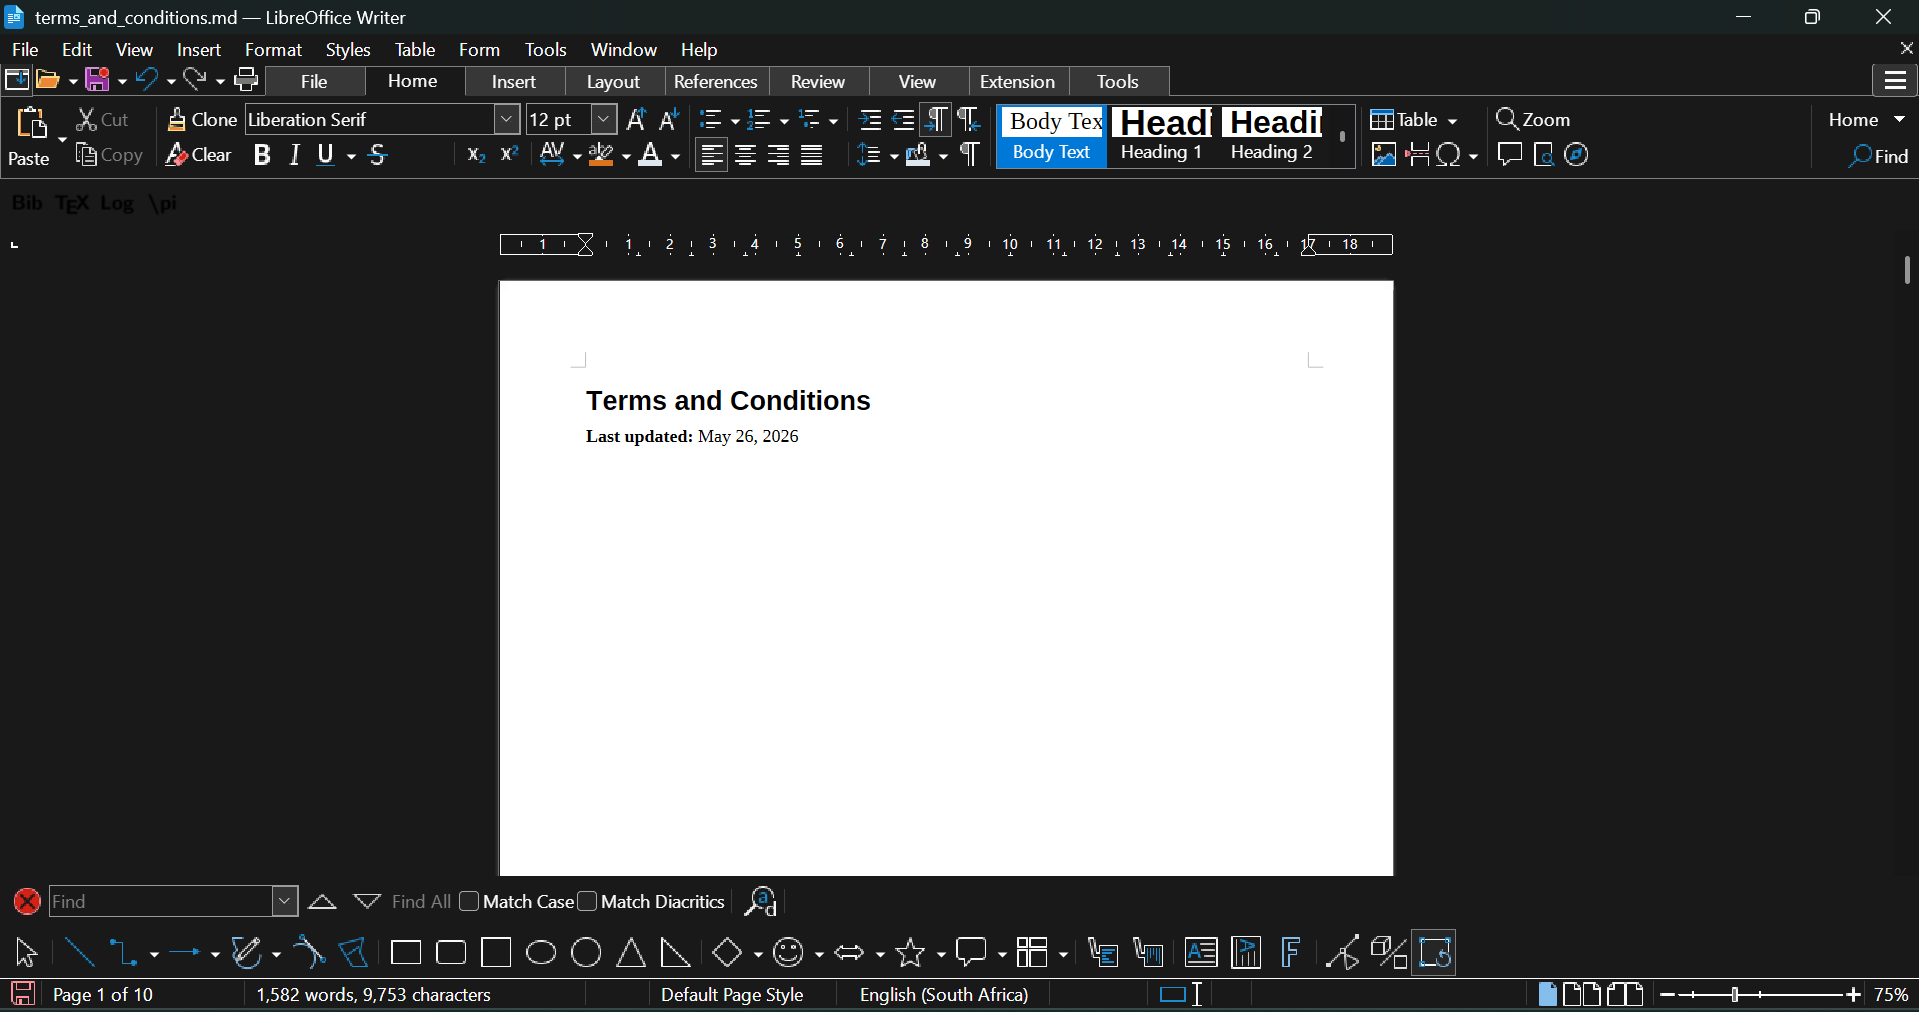Close the Find toolbar
Viewport: 1919px width, 1012px height.
[x=27, y=902]
